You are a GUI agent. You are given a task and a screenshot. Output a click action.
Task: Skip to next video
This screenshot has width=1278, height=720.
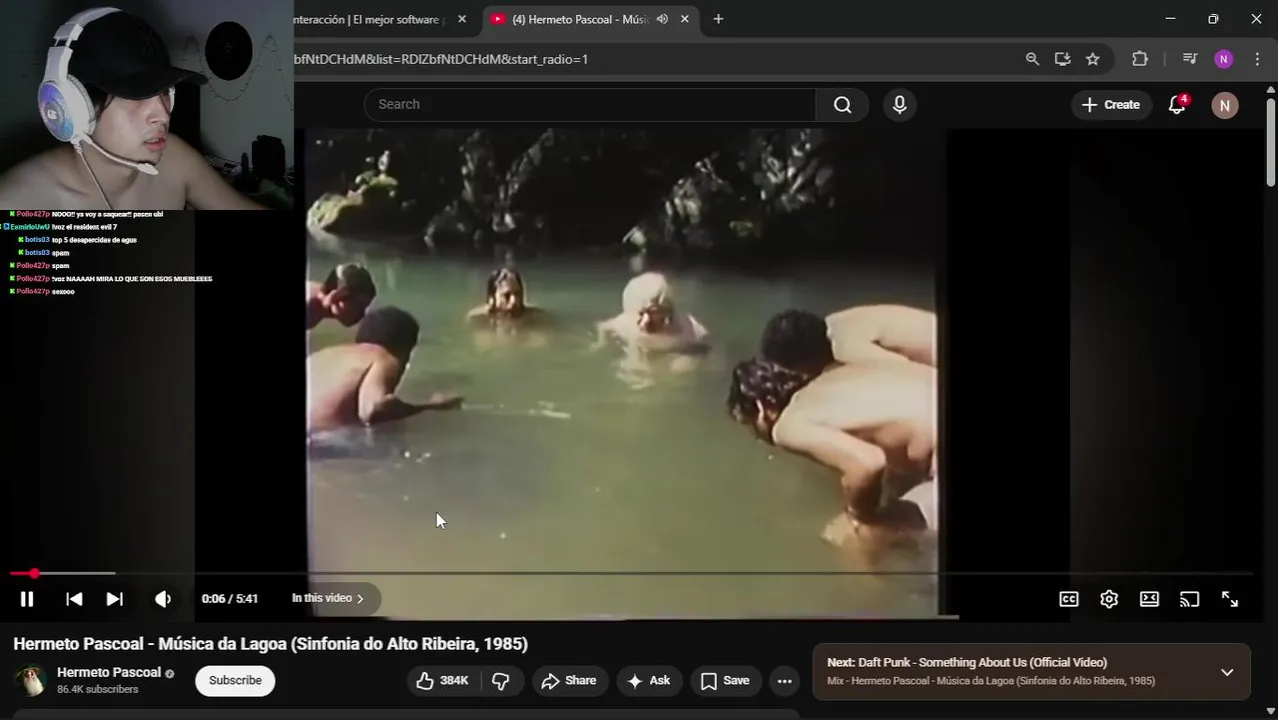[x=115, y=599]
